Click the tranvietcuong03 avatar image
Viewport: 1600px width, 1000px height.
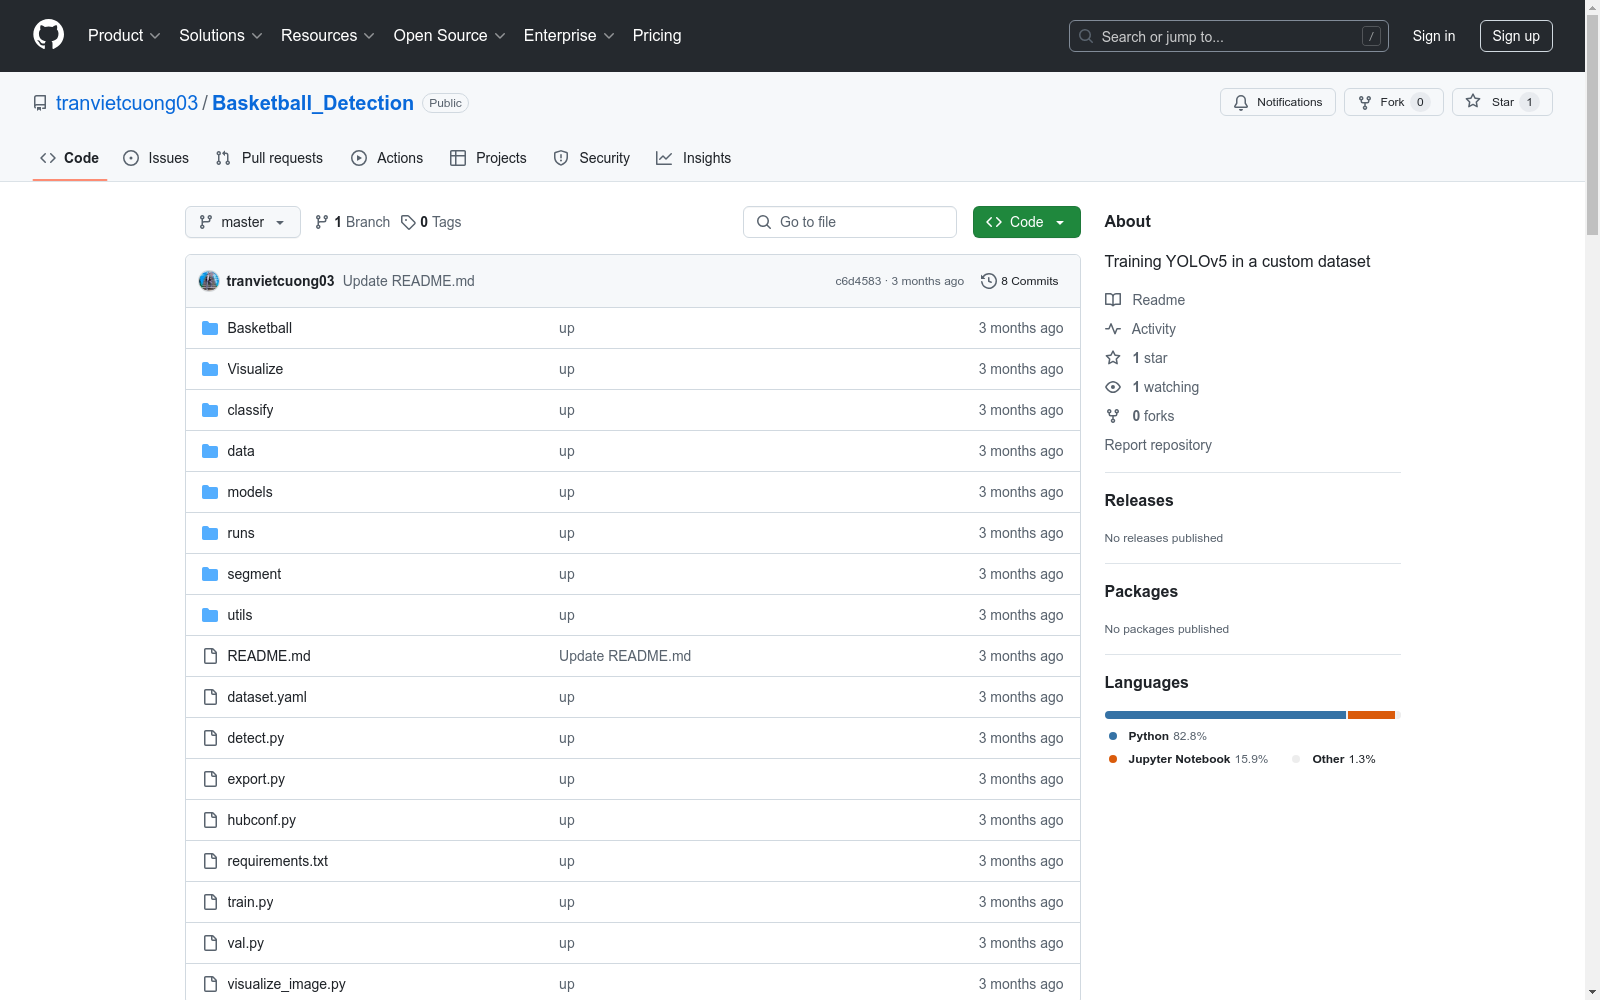[x=209, y=281]
